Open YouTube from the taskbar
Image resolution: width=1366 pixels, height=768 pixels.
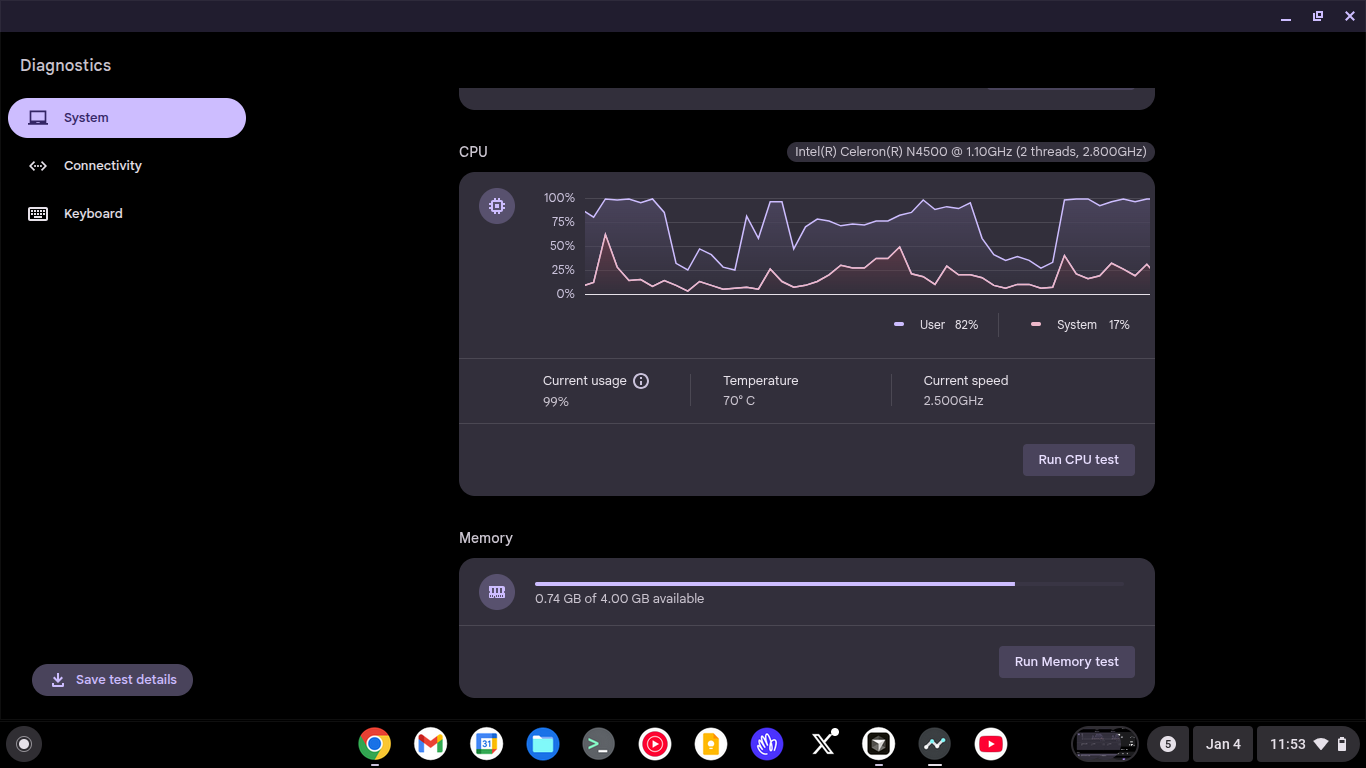point(991,744)
